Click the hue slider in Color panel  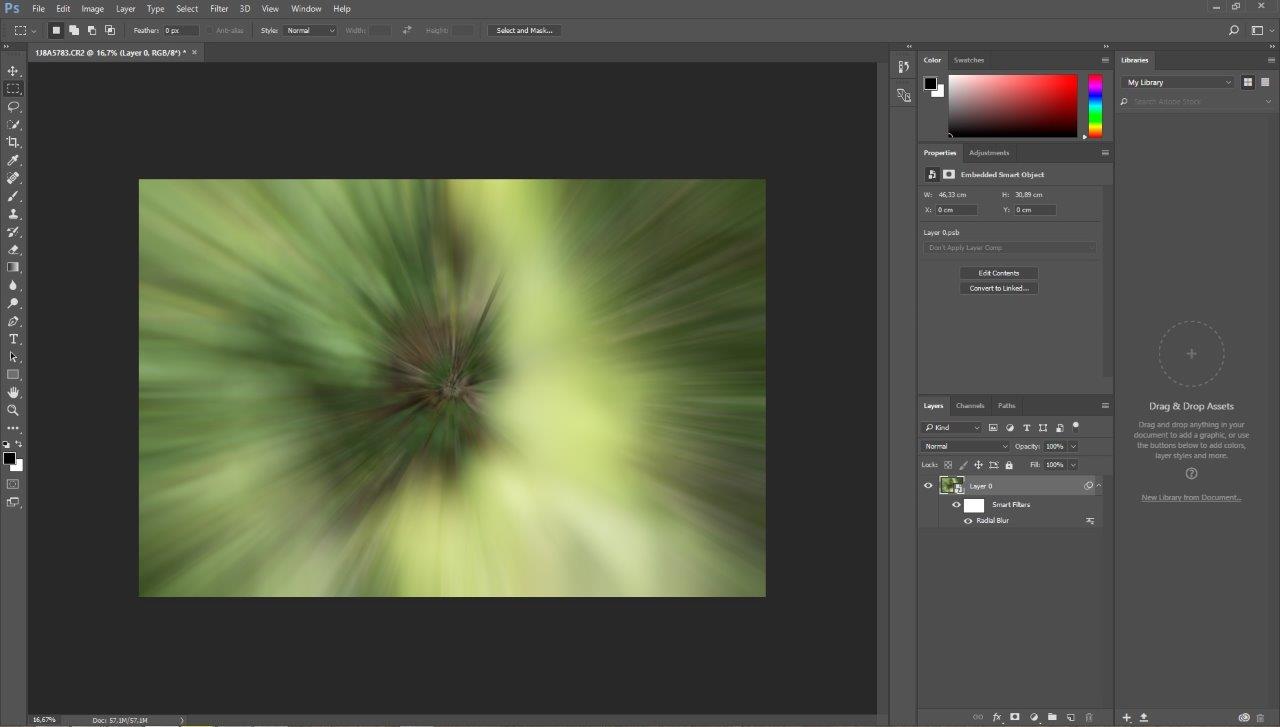1095,105
